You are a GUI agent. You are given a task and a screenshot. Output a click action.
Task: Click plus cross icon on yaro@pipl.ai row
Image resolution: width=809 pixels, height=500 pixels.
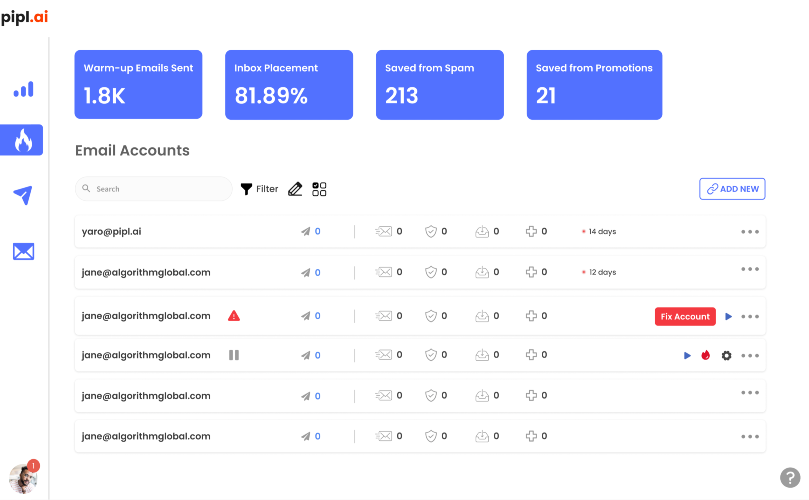531,232
